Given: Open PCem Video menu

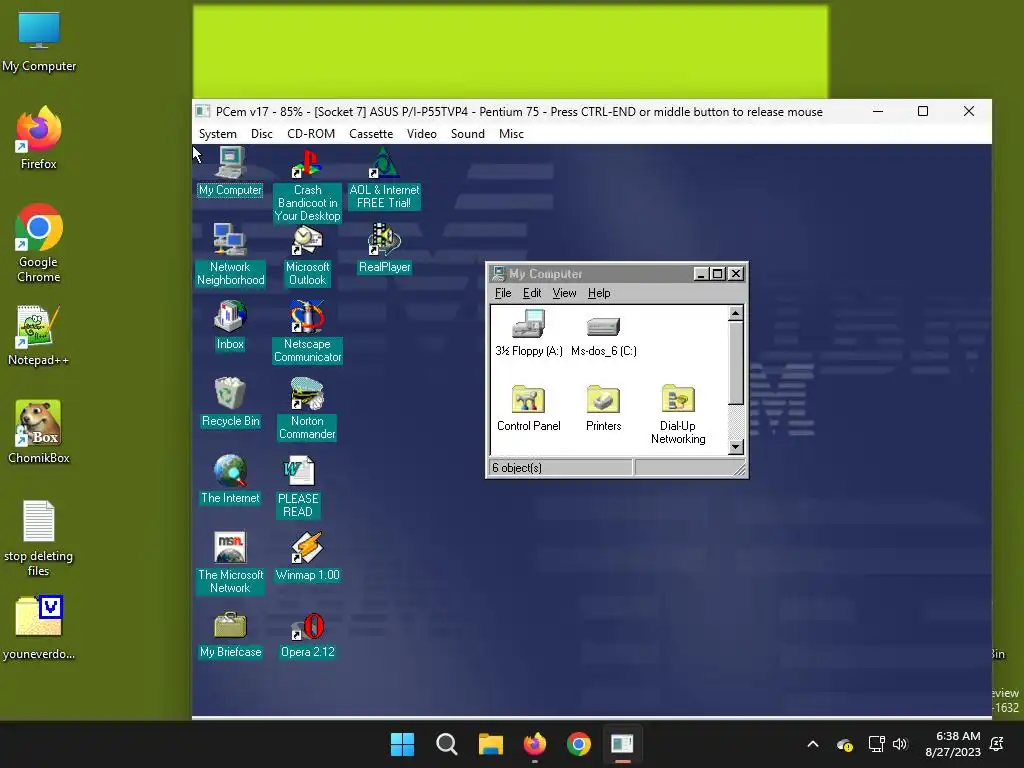Looking at the screenshot, I should tap(422, 134).
